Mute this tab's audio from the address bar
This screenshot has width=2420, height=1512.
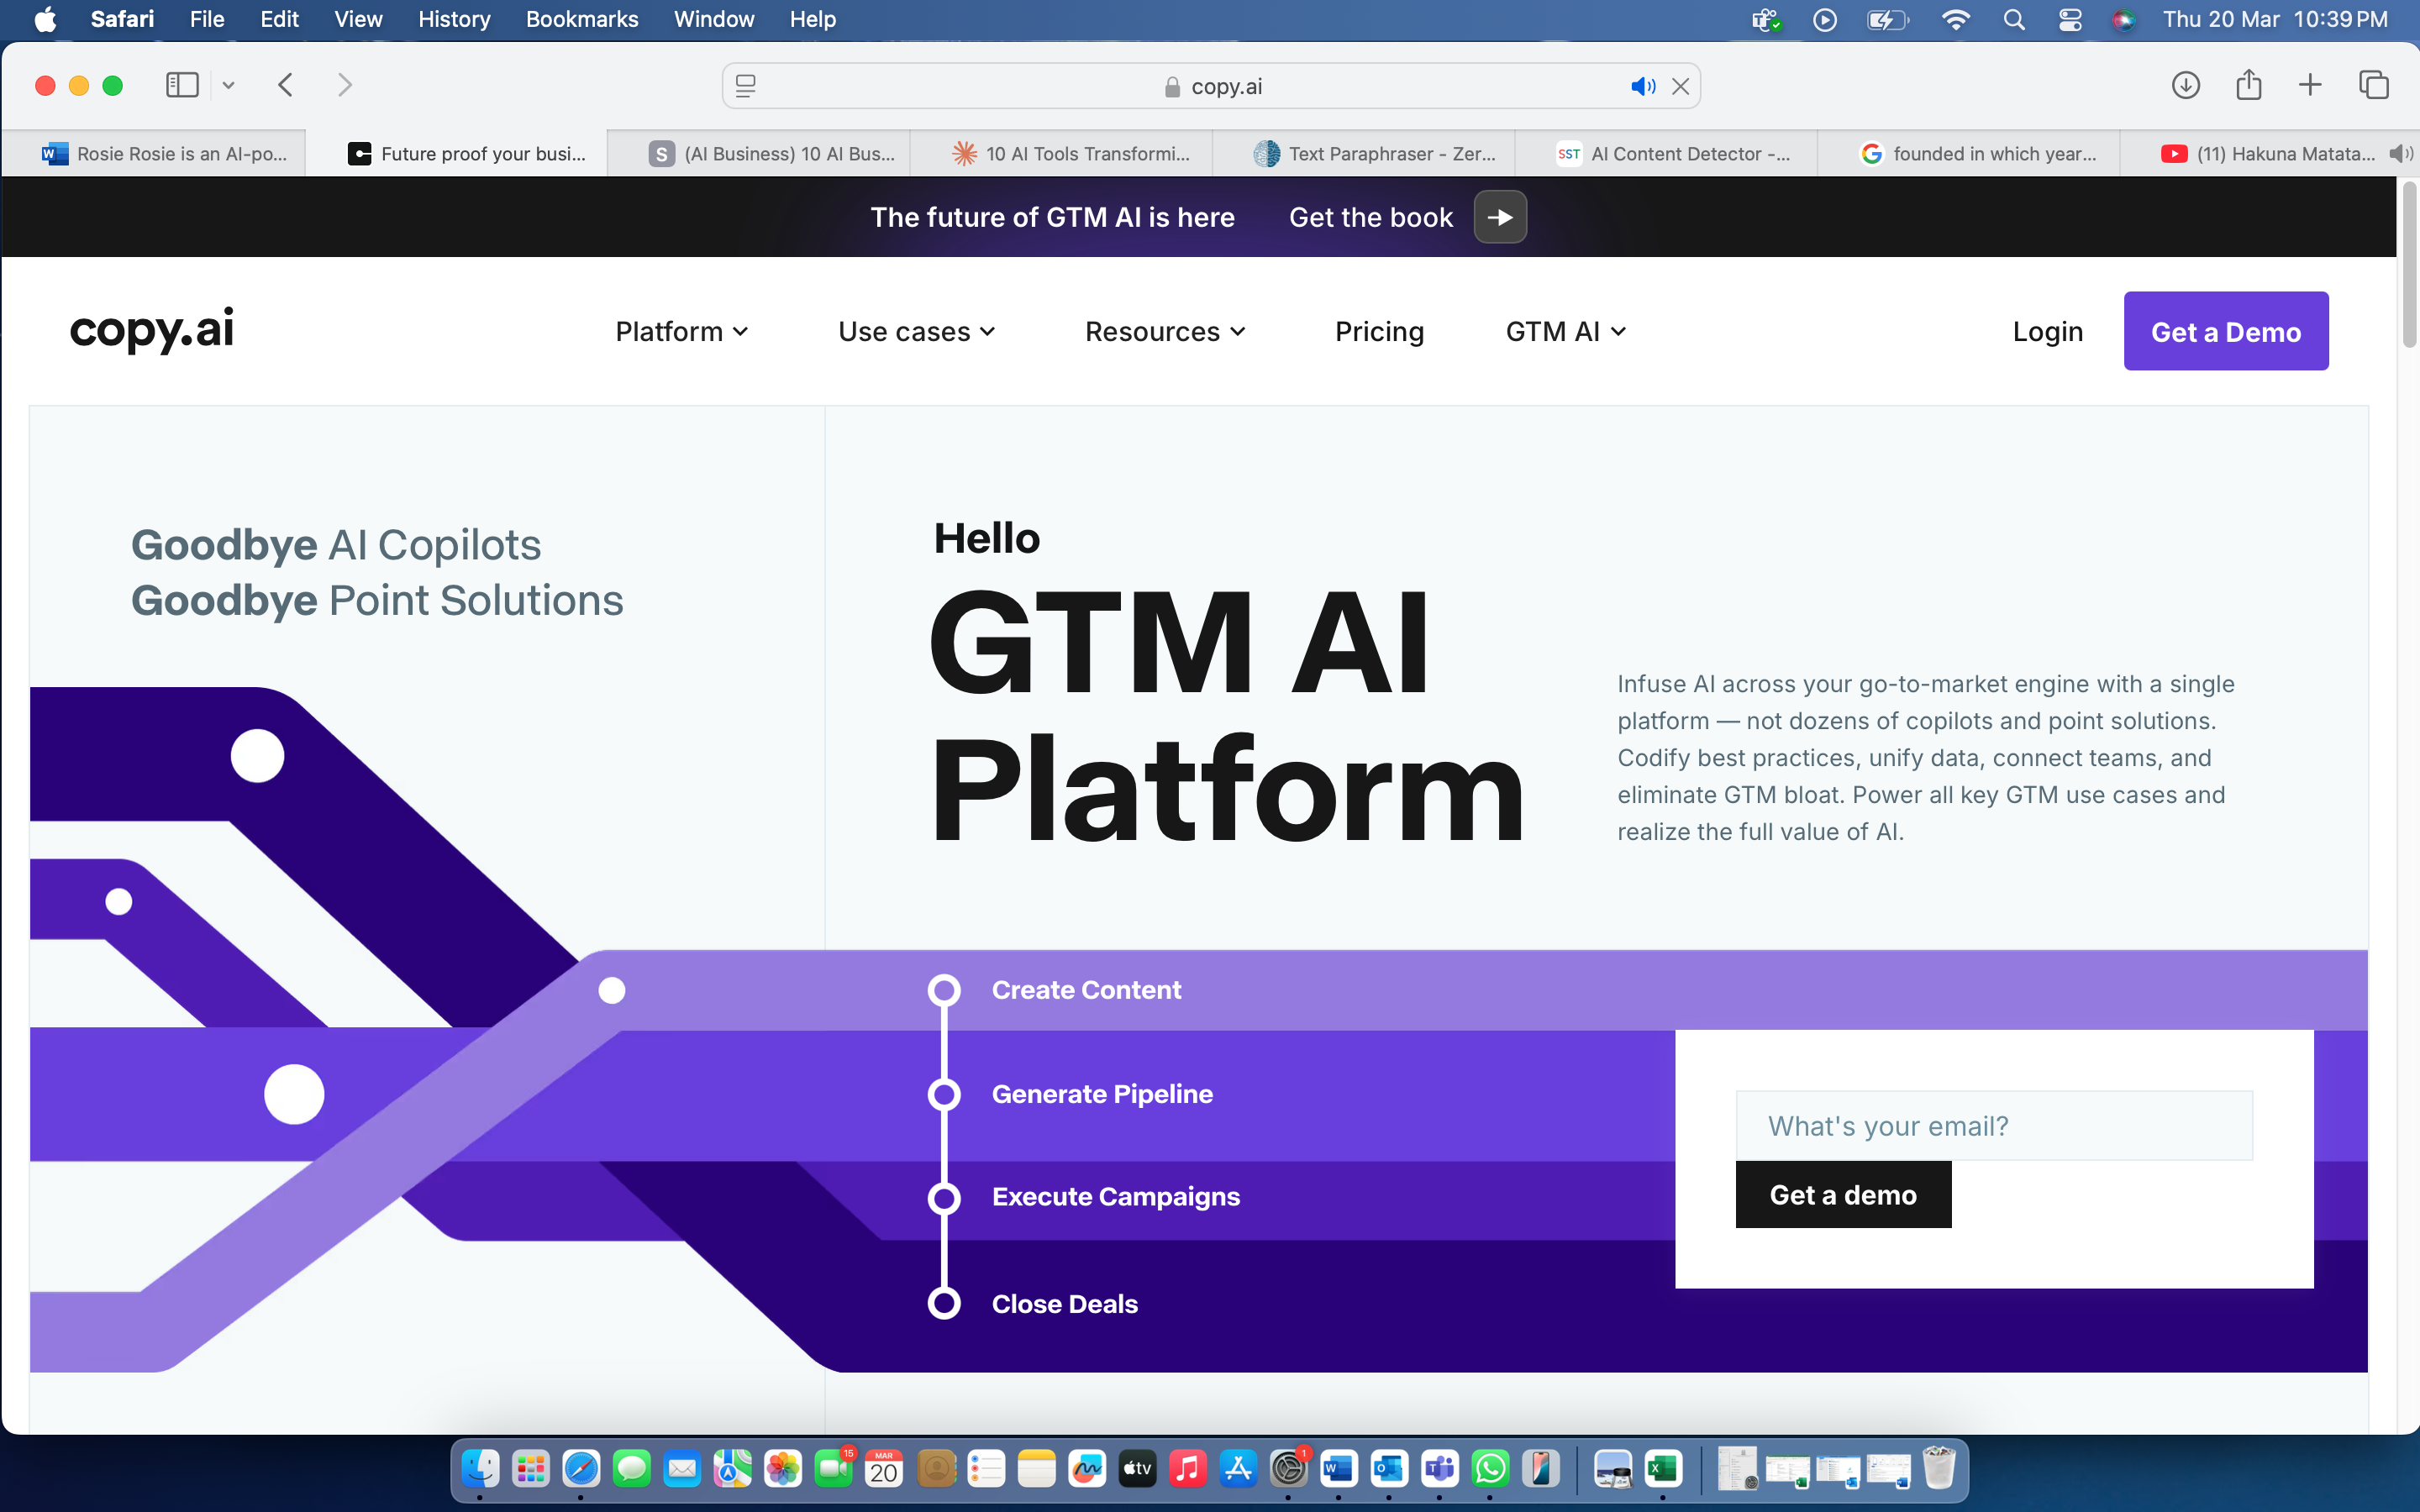pos(1642,86)
